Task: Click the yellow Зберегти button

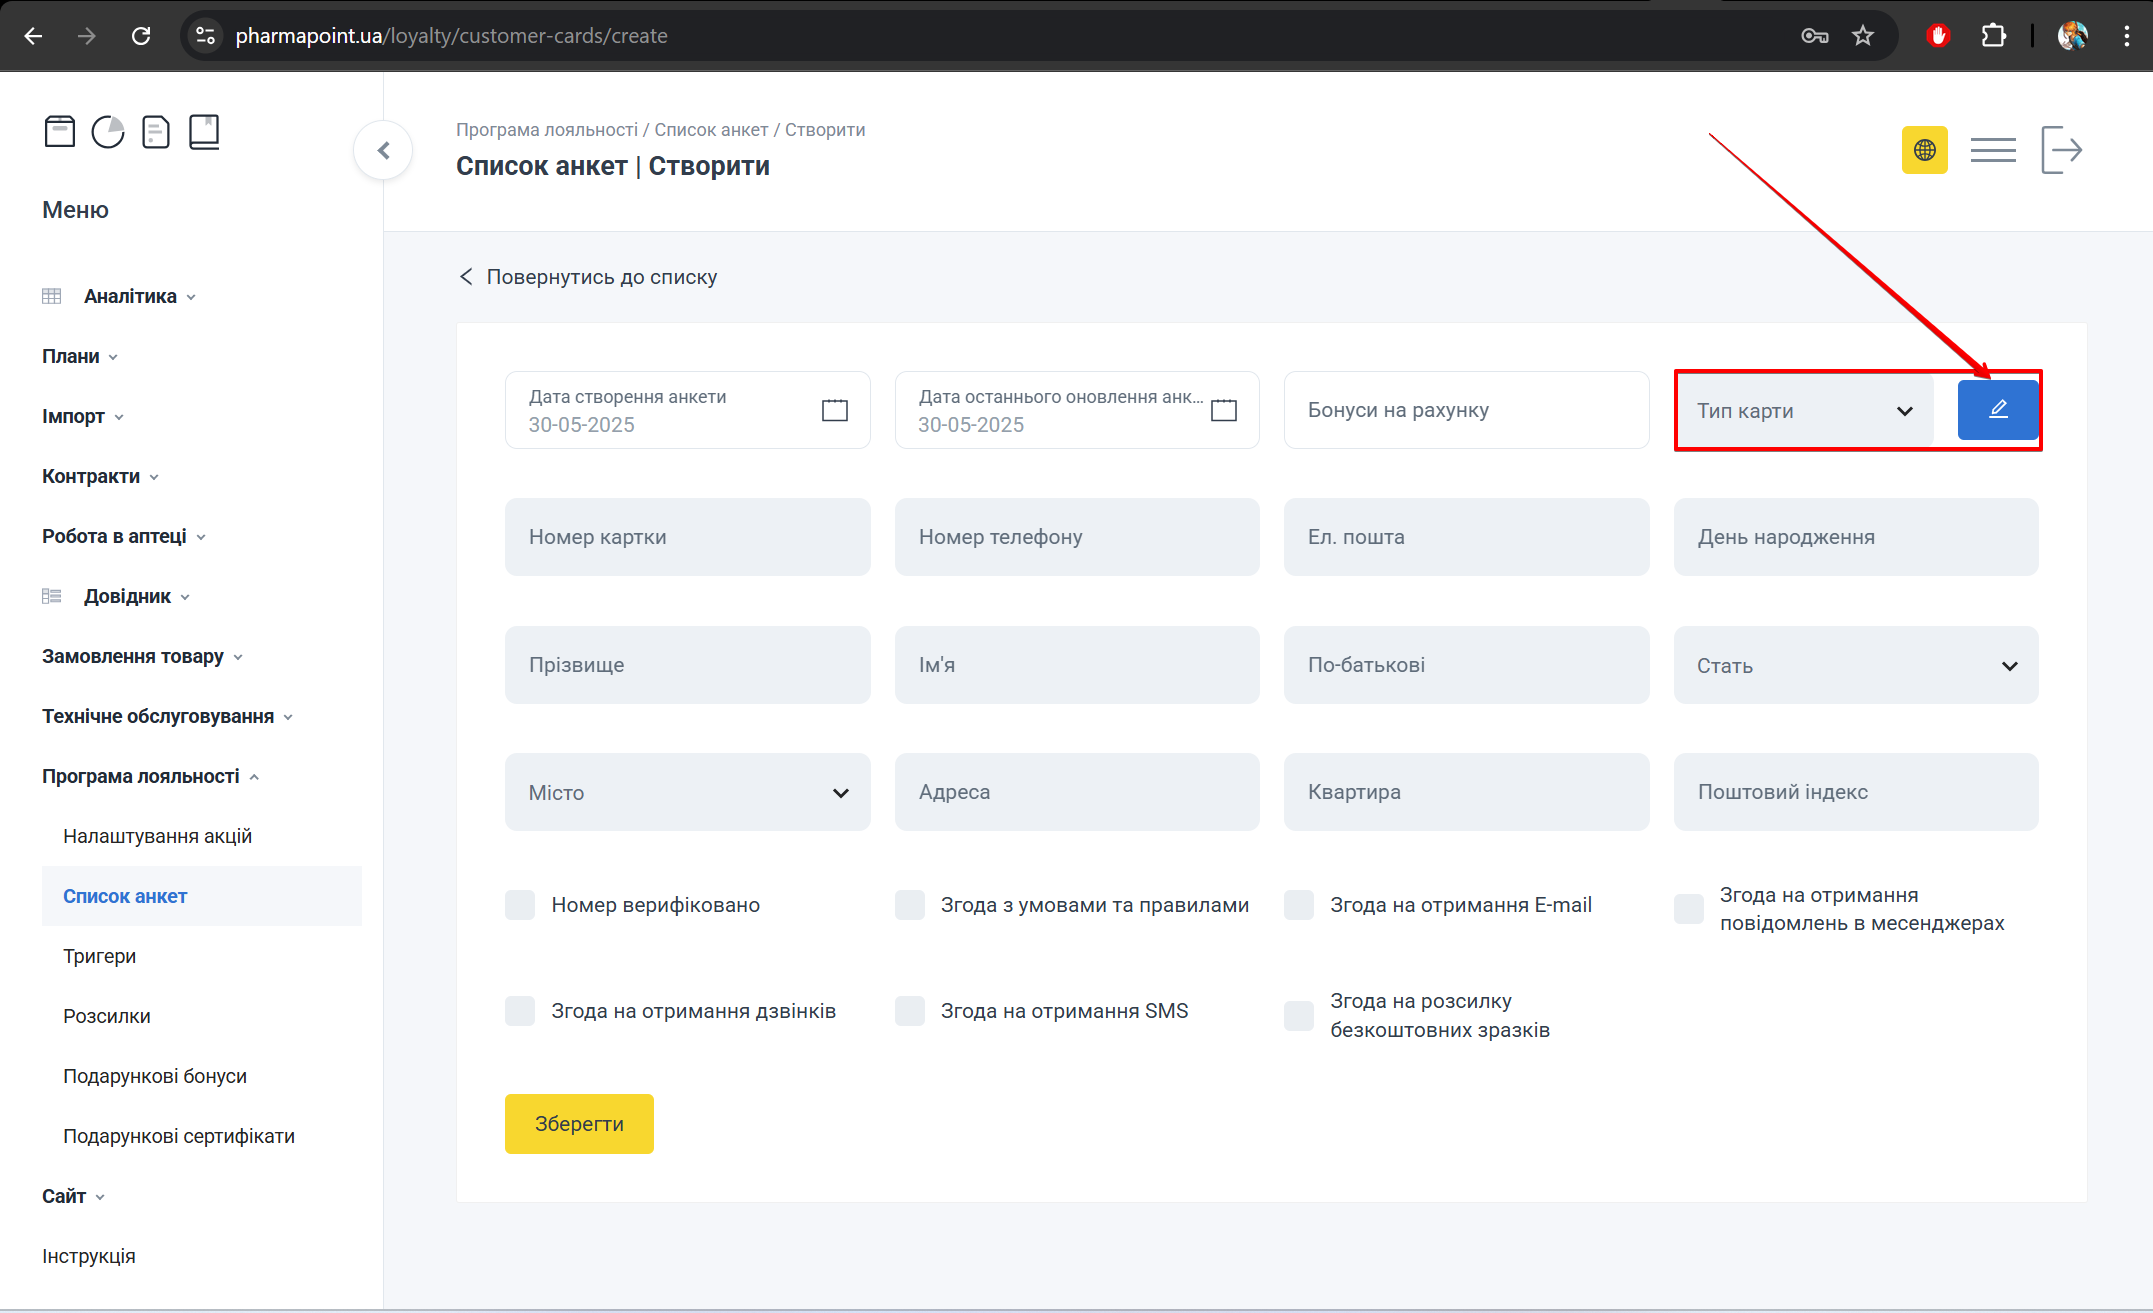Action: (x=578, y=1123)
